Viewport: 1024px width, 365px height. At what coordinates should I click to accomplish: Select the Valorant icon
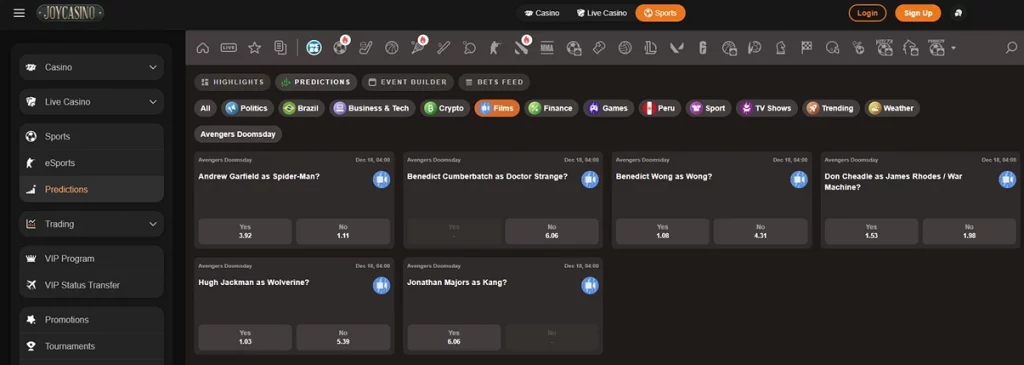(677, 48)
